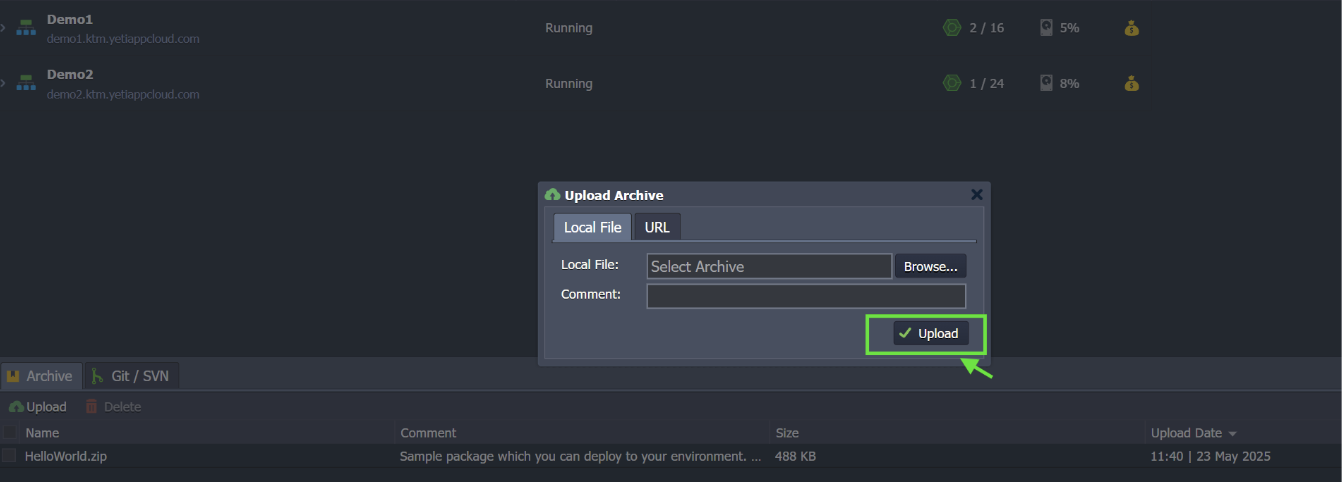Screen dimensions: 1344x482
Task: Open the Archive tab in deployment manager
Action: point(40,376)
